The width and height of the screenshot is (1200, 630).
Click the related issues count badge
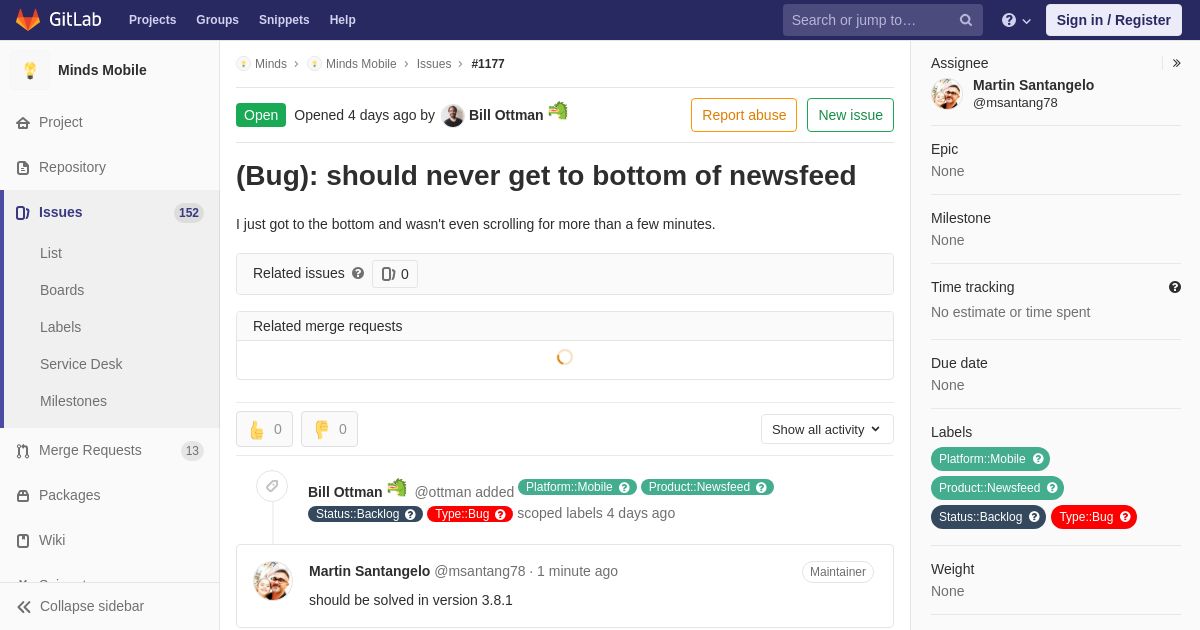(395, 274)
